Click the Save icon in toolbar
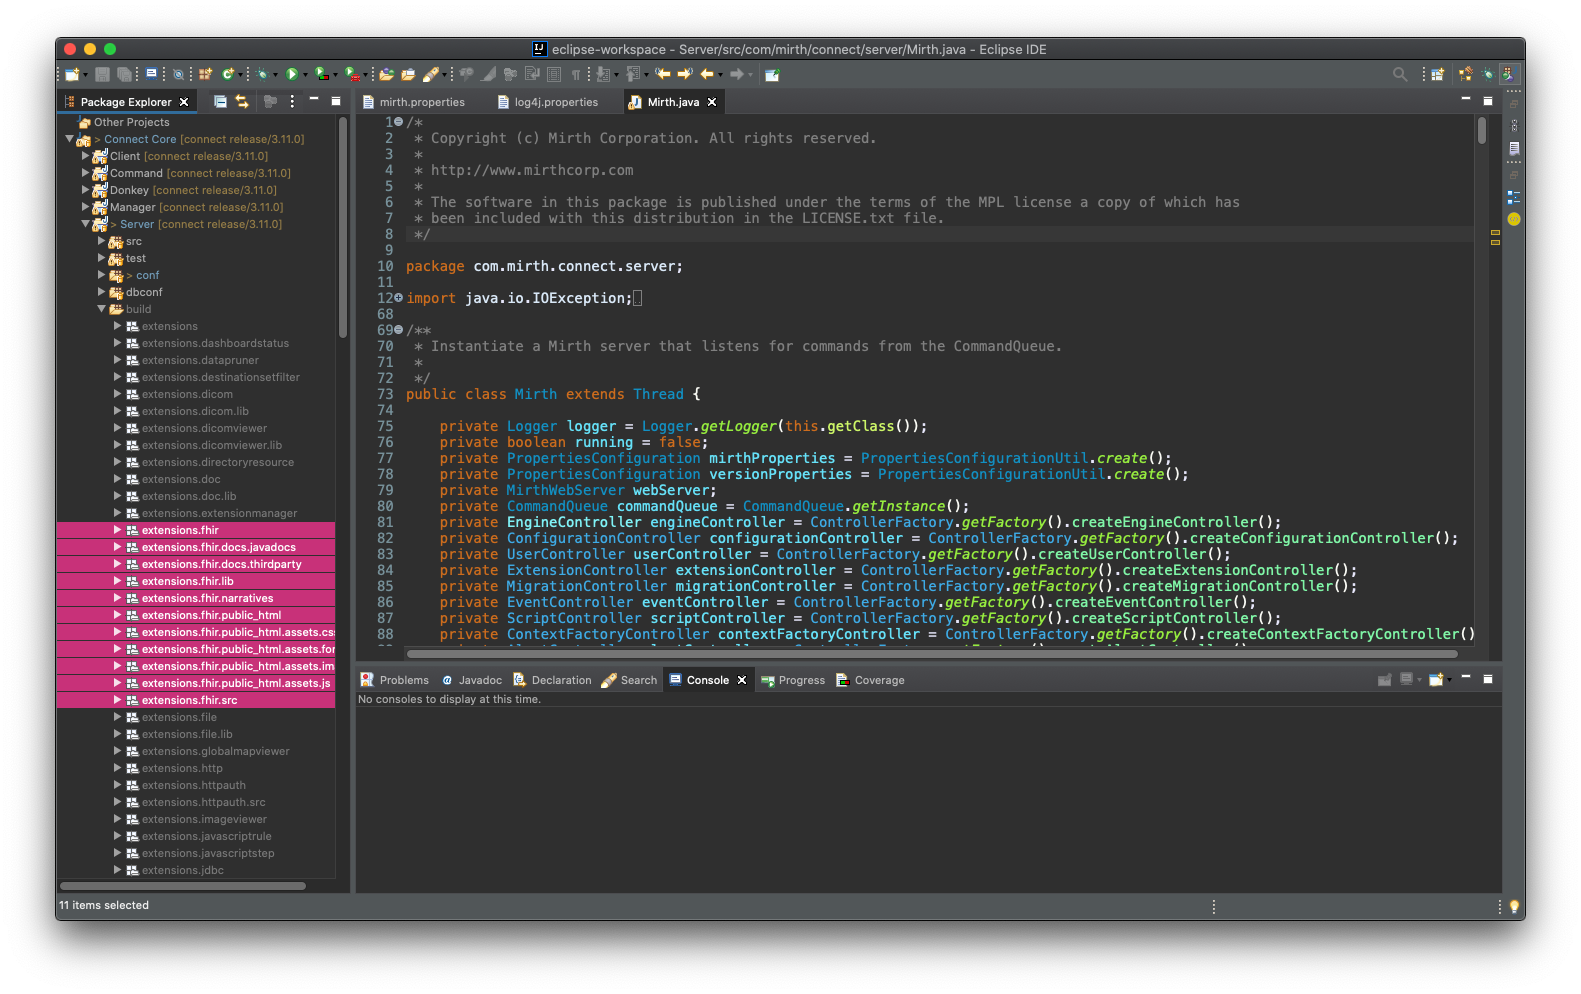Viewport: 1581px width, 994px height. click(101, 74)
